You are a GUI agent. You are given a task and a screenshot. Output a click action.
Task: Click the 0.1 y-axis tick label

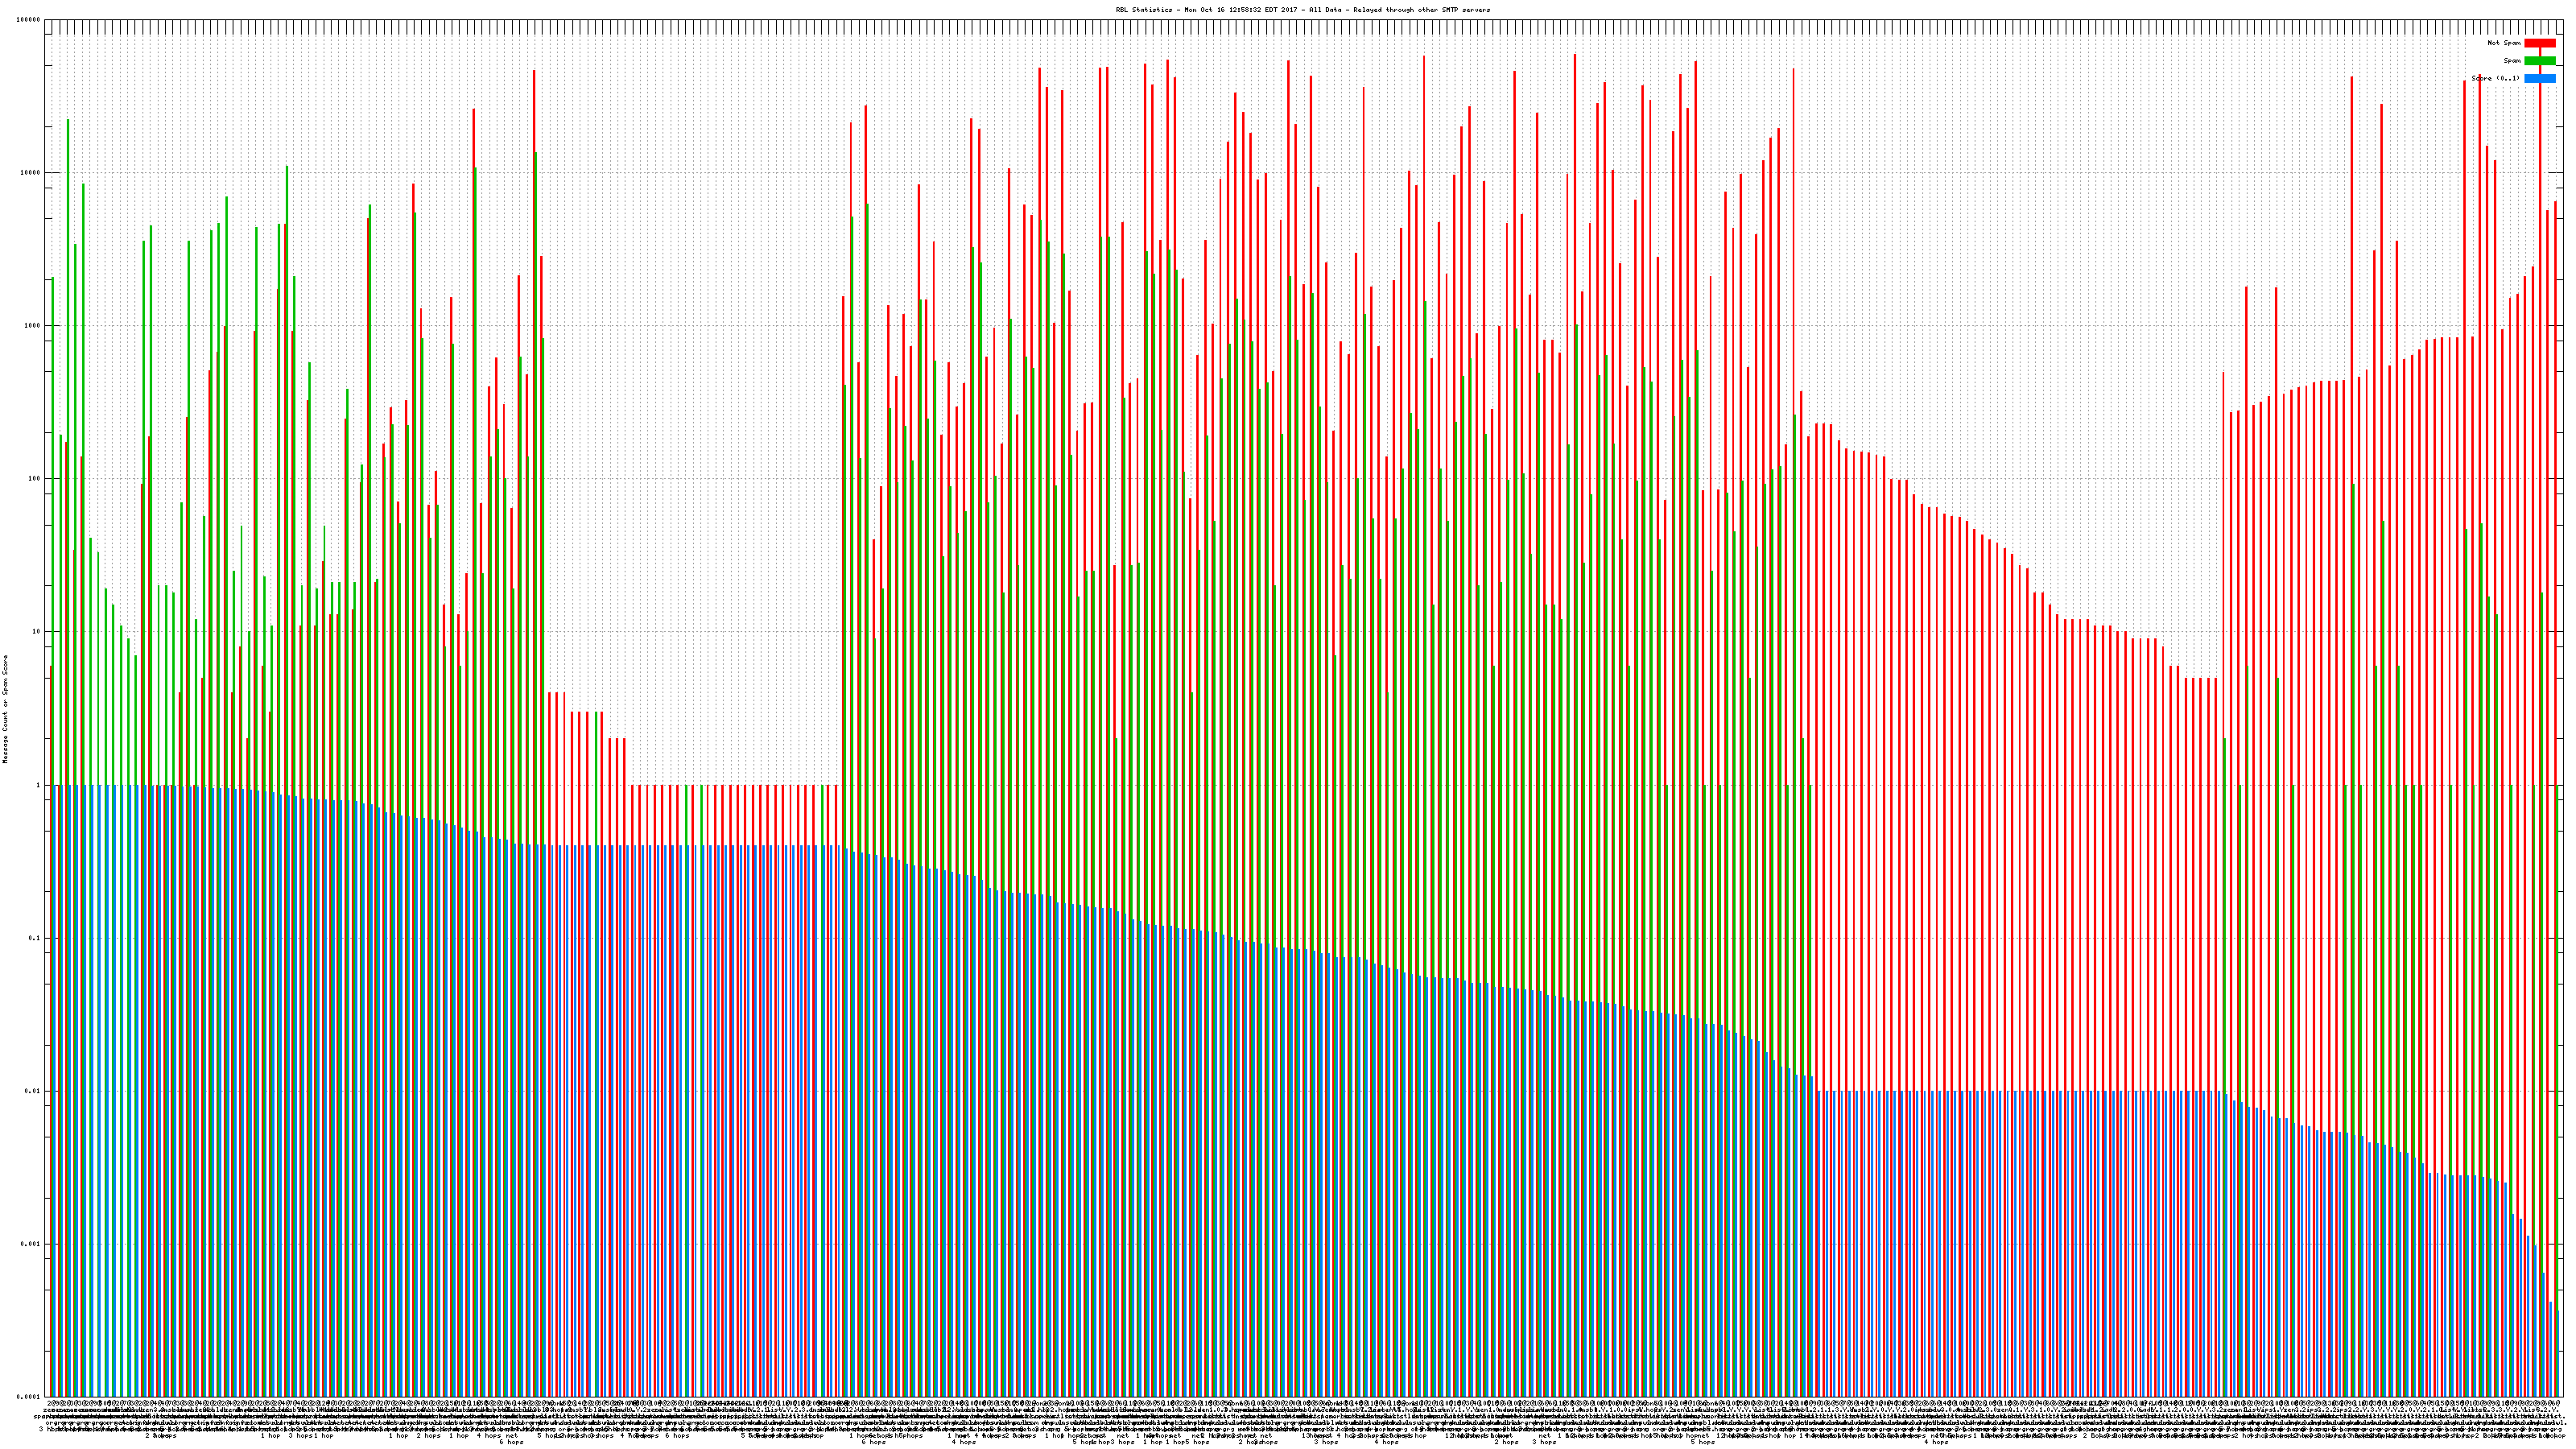[35, 938]
